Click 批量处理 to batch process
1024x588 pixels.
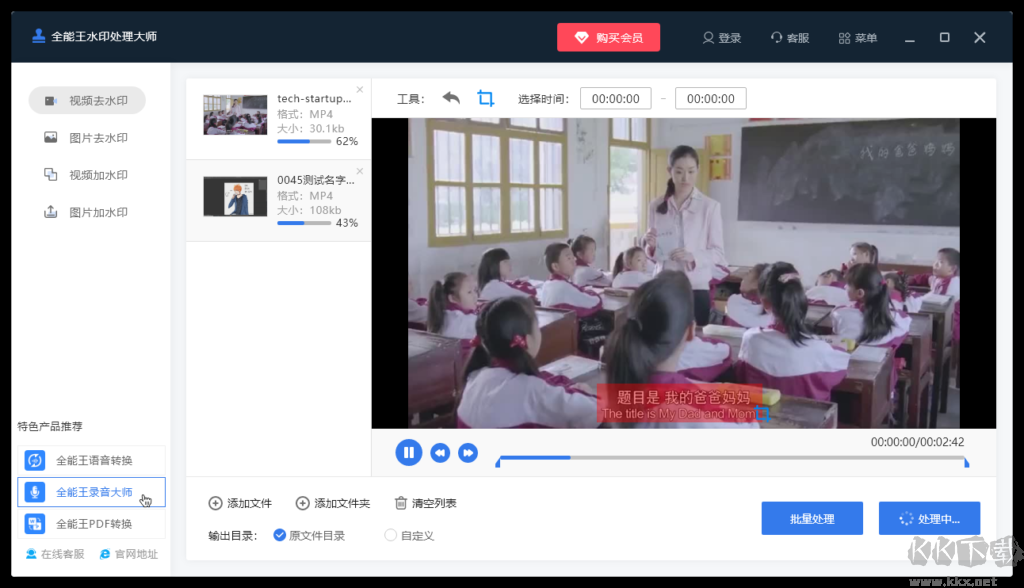[812, 518]
